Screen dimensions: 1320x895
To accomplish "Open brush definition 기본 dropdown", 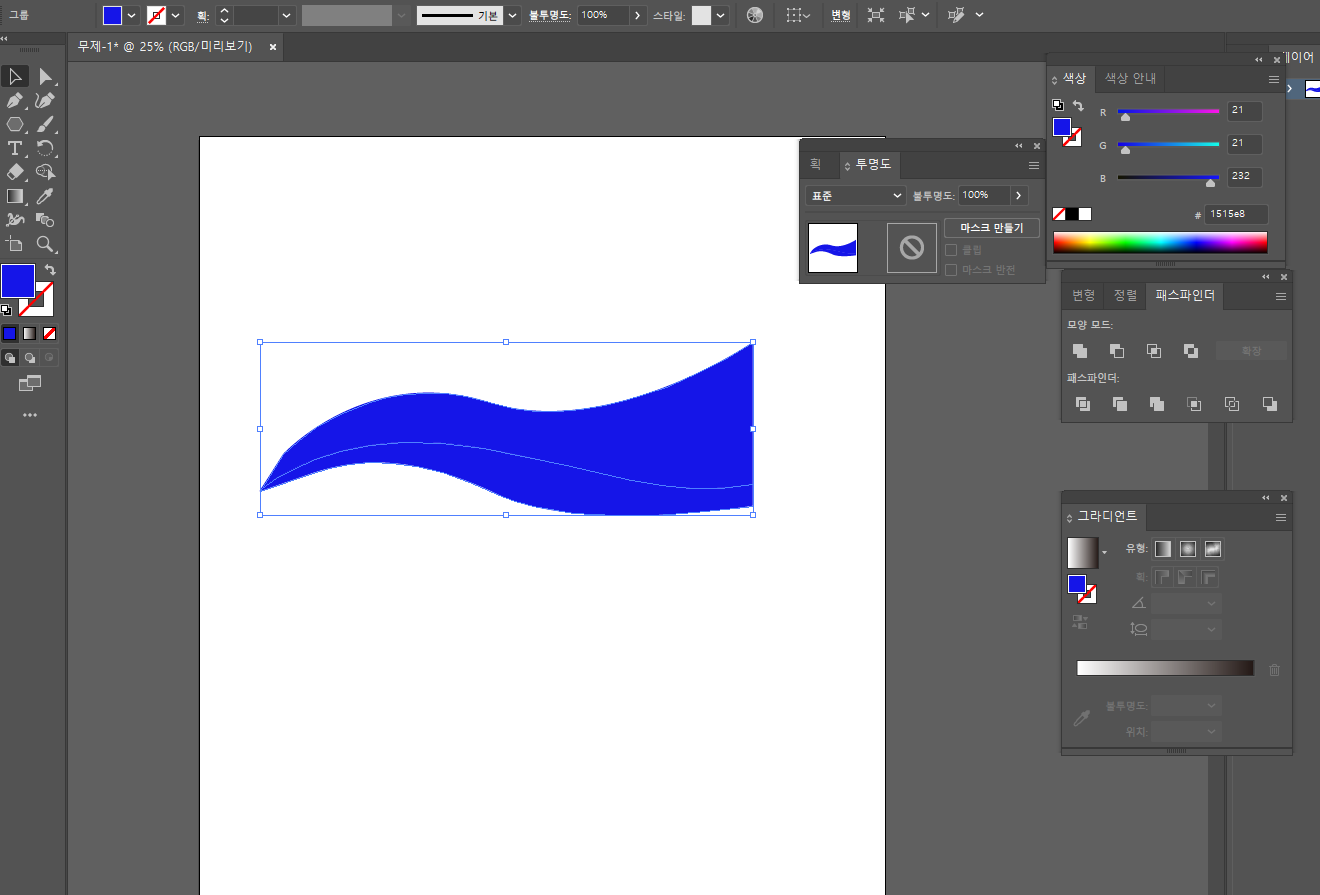I will (513, 15).
